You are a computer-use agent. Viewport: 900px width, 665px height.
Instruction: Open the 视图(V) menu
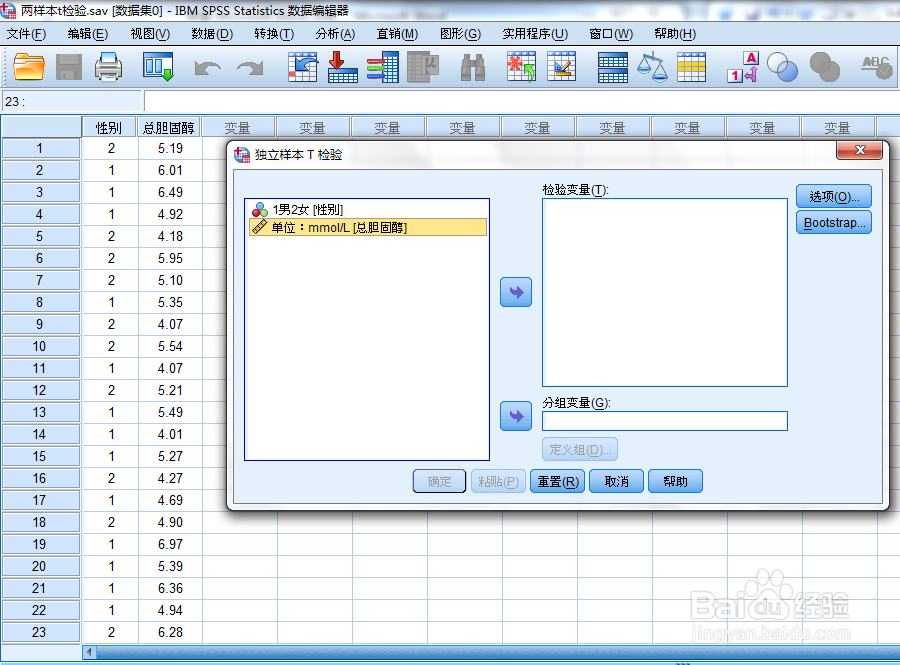(150, 34)
